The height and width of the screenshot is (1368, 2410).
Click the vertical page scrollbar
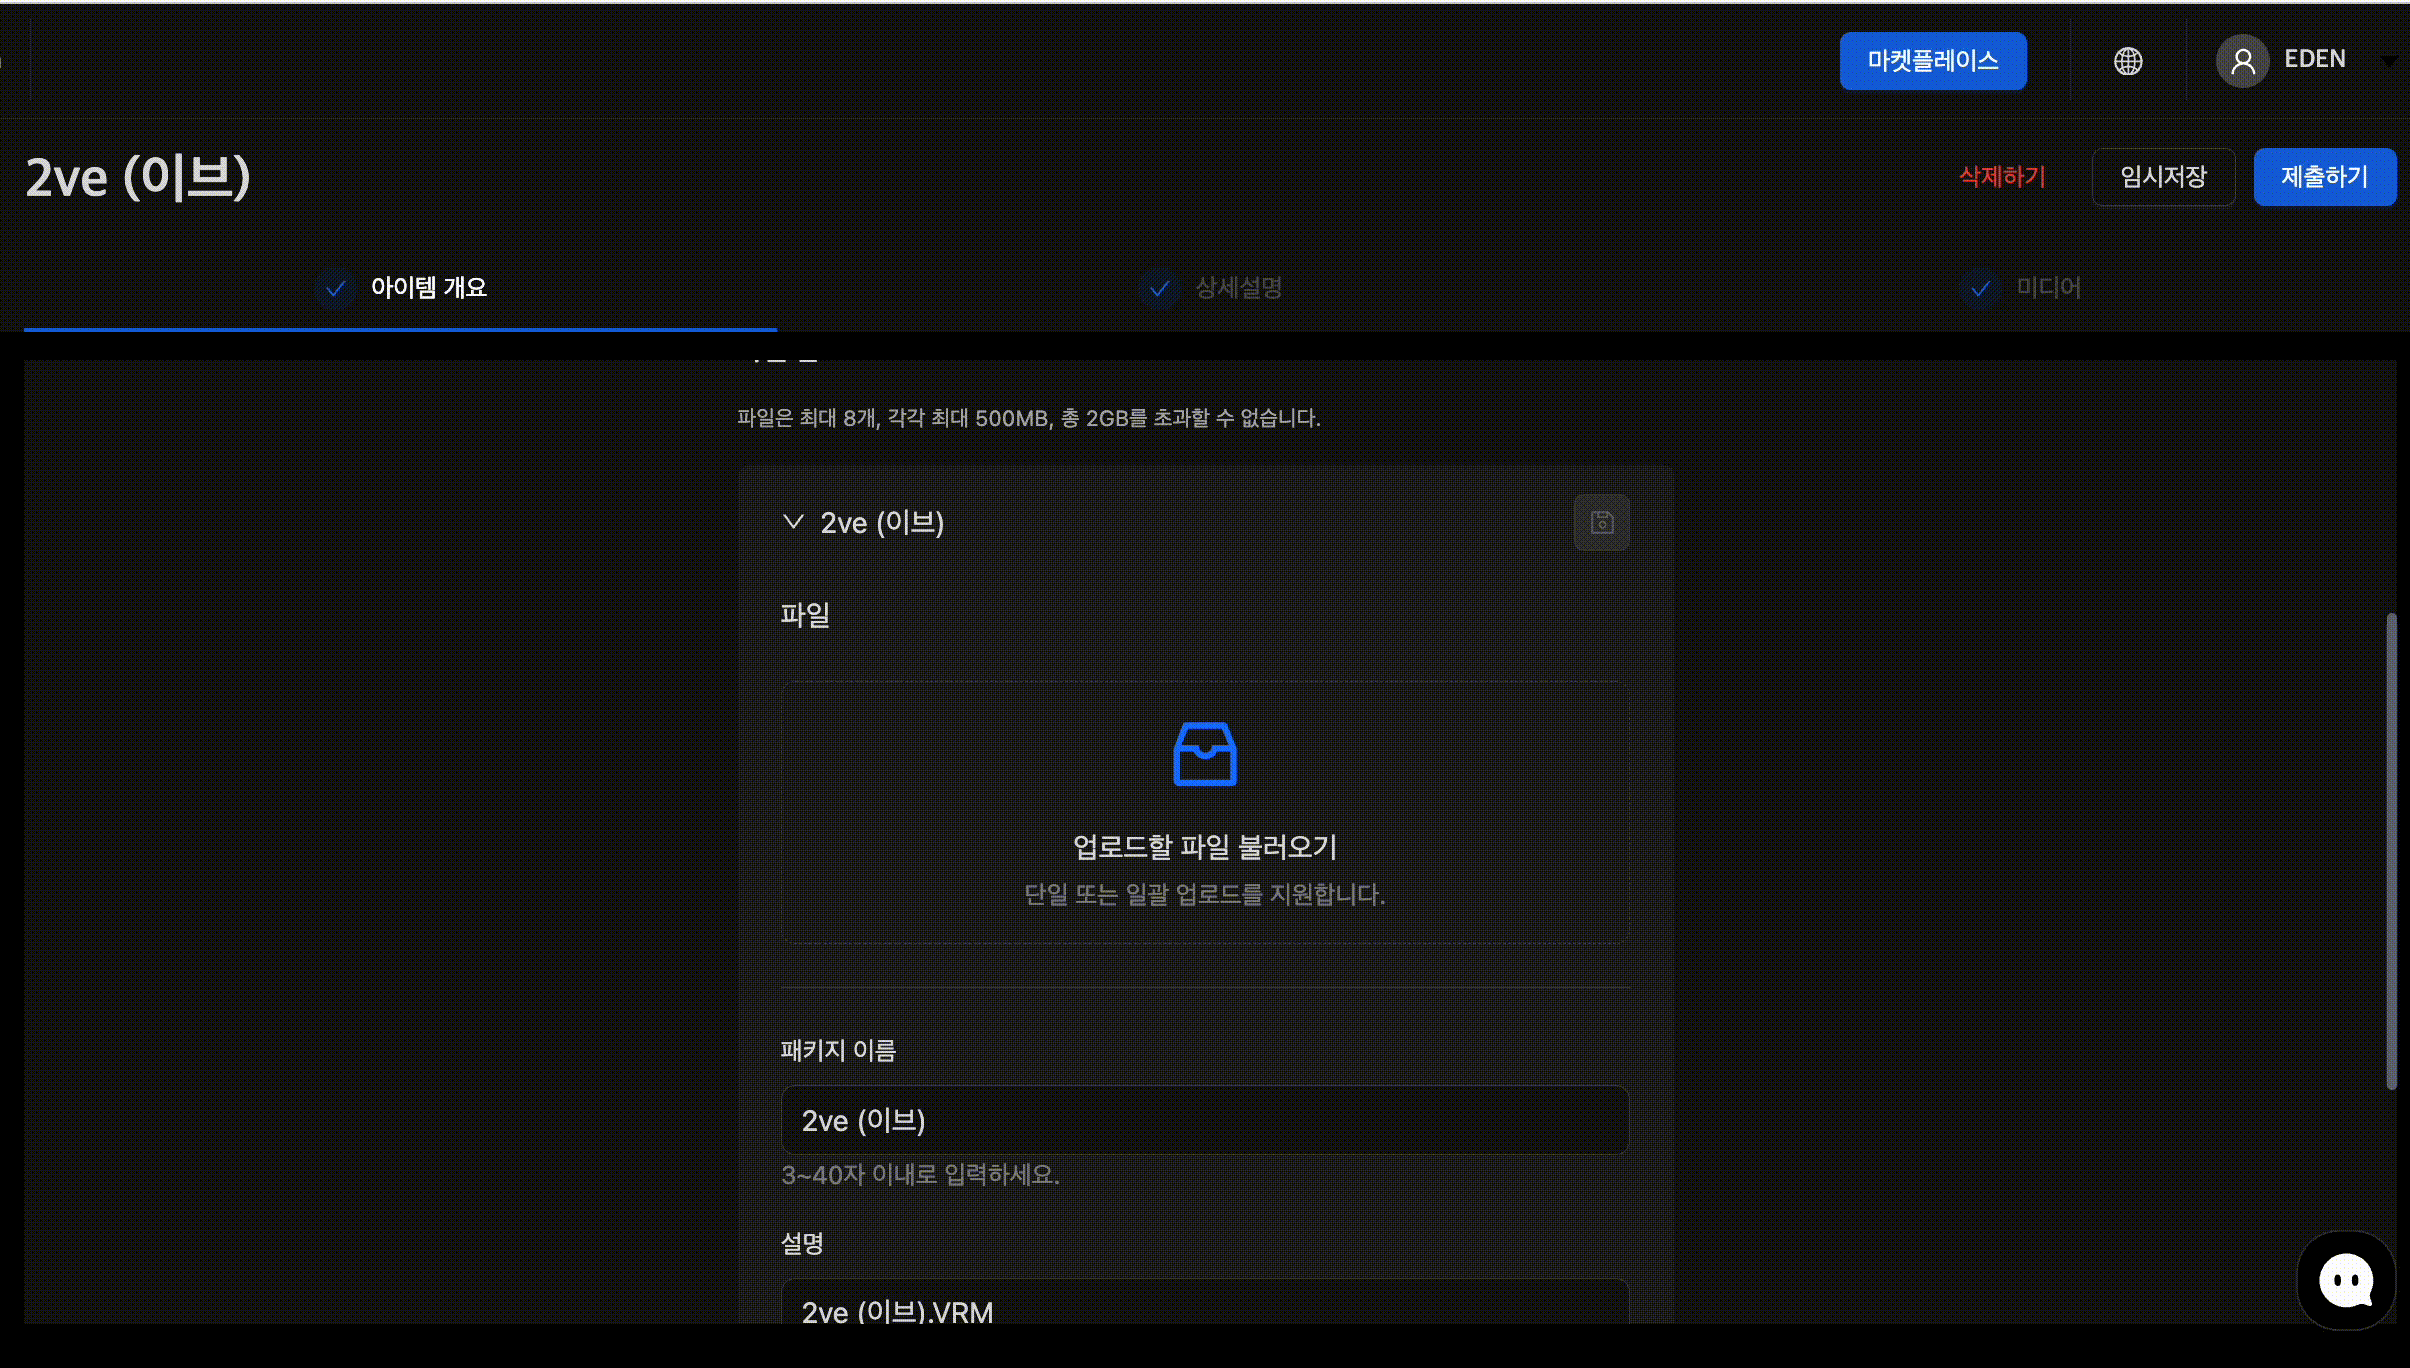[2391, 850]
